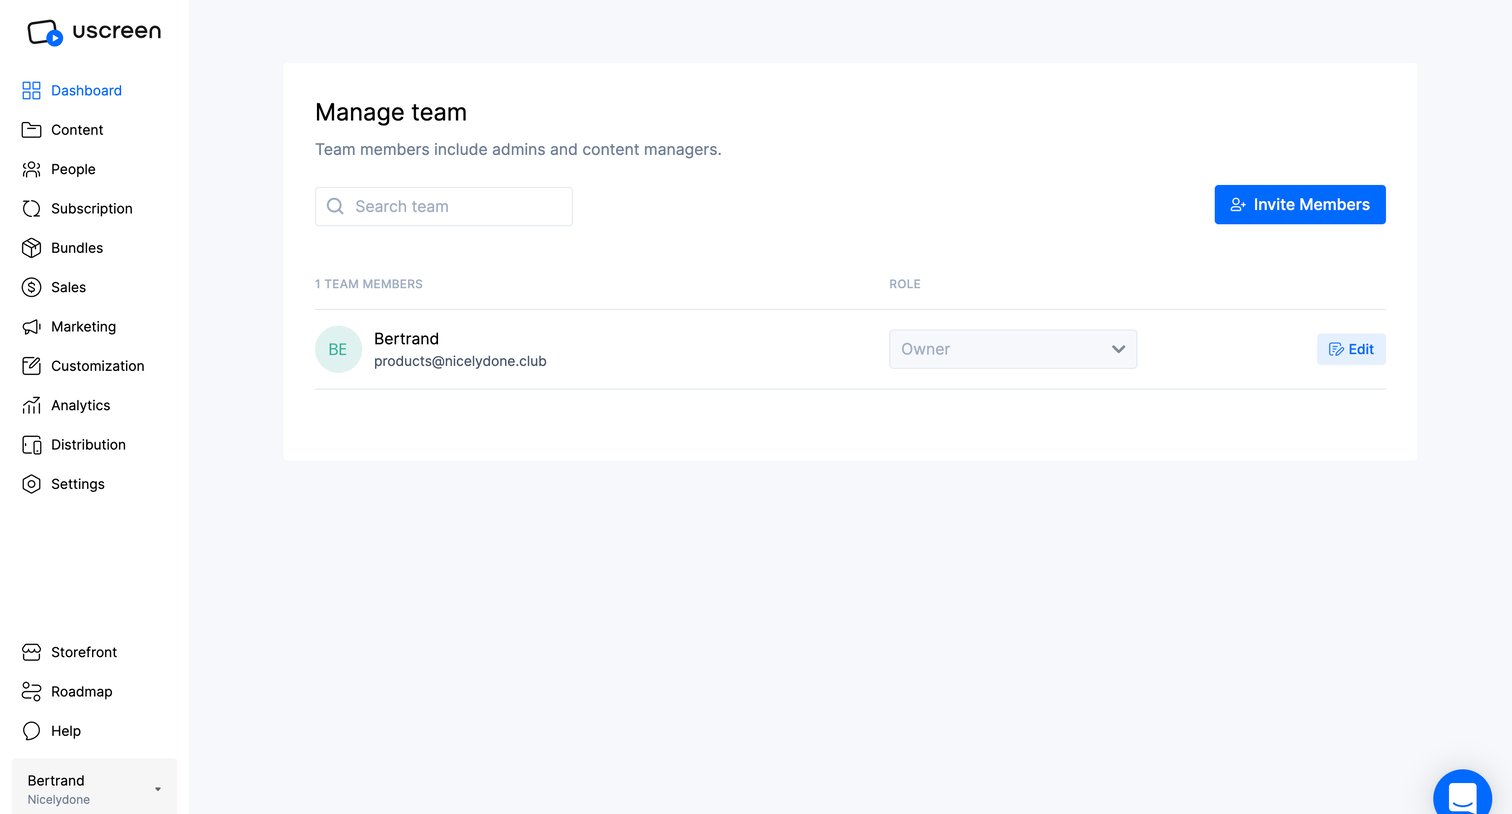Edit the Bertrand team member
This screenshot has height=814, width=1512.
(x=1351, y=349)
